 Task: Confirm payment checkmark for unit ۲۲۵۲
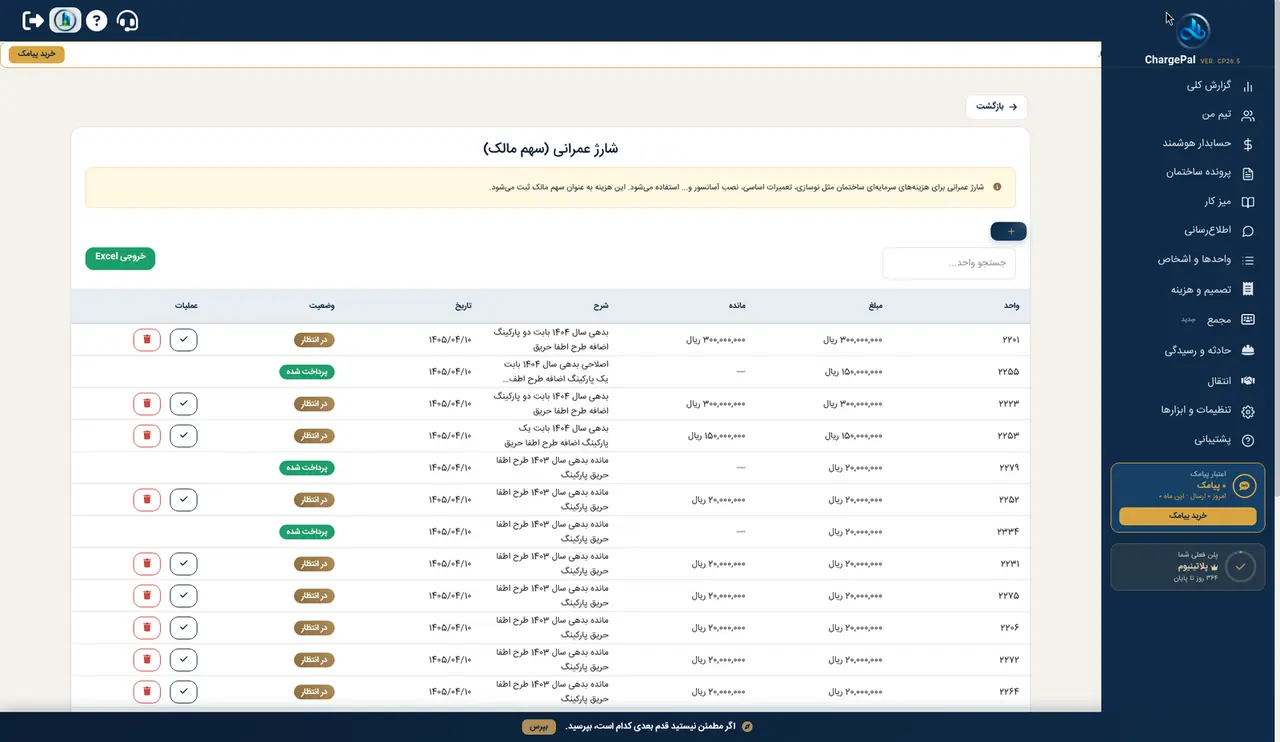[x=183, y=499]
